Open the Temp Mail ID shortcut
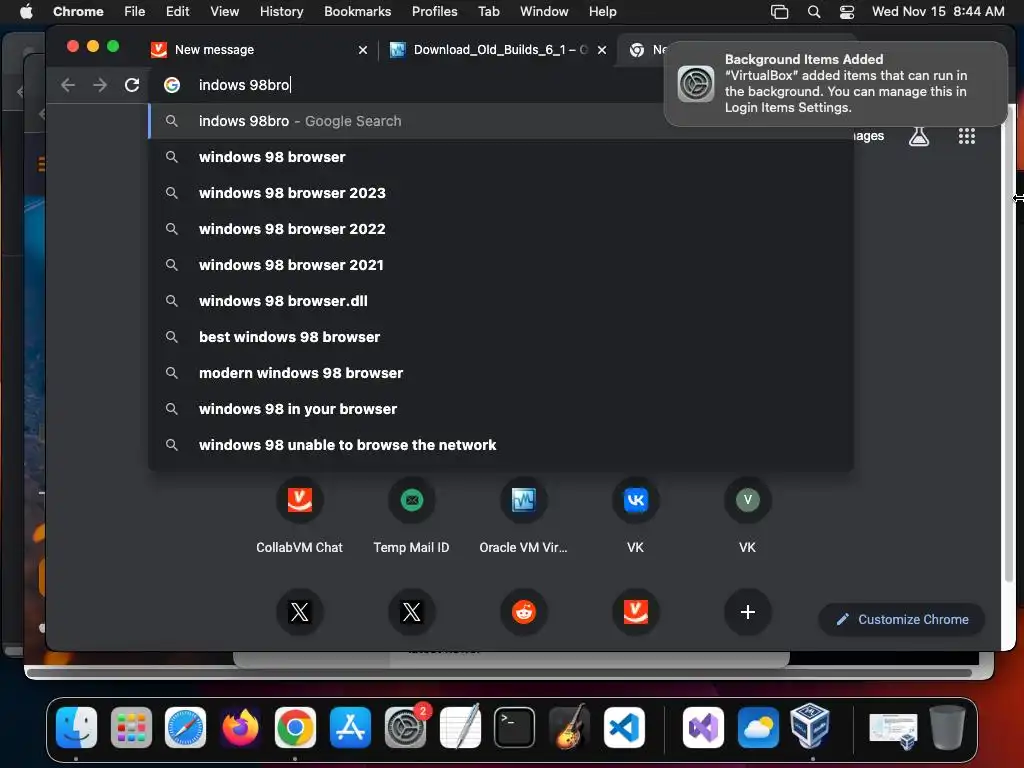Screen dimensions: 1024x768 click(411, 516)
